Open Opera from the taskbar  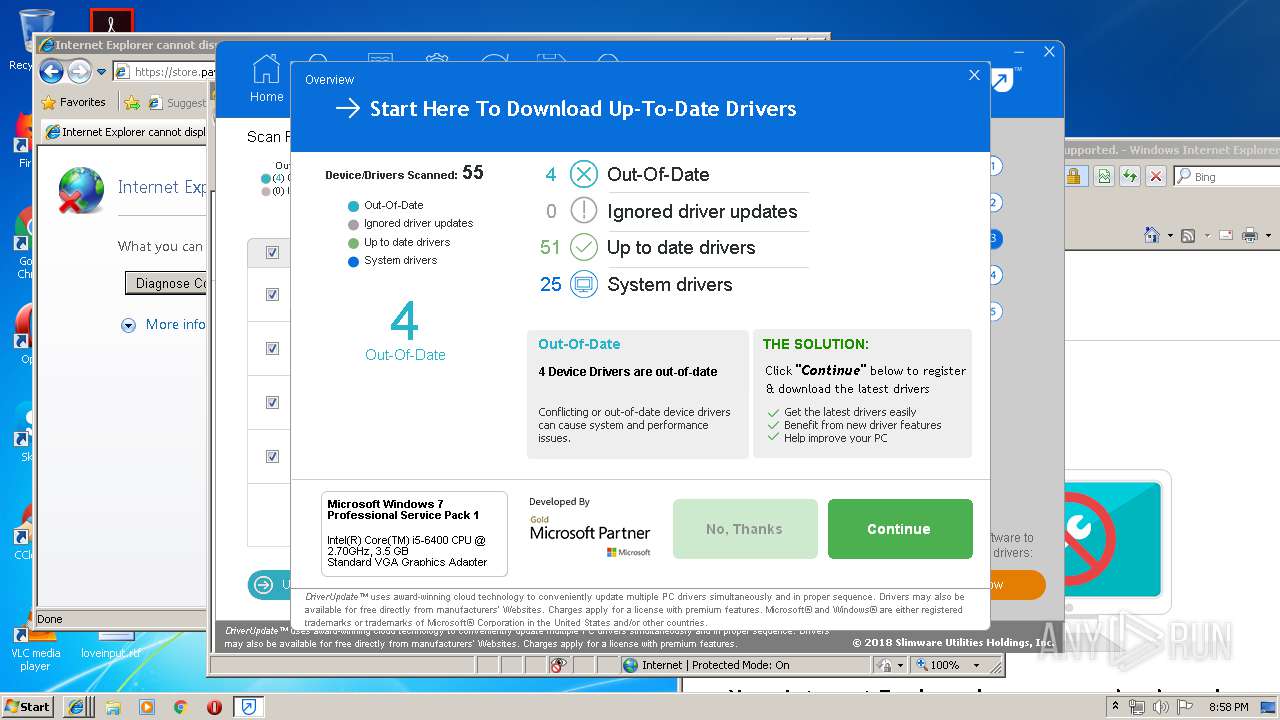(x=214, y=707)
